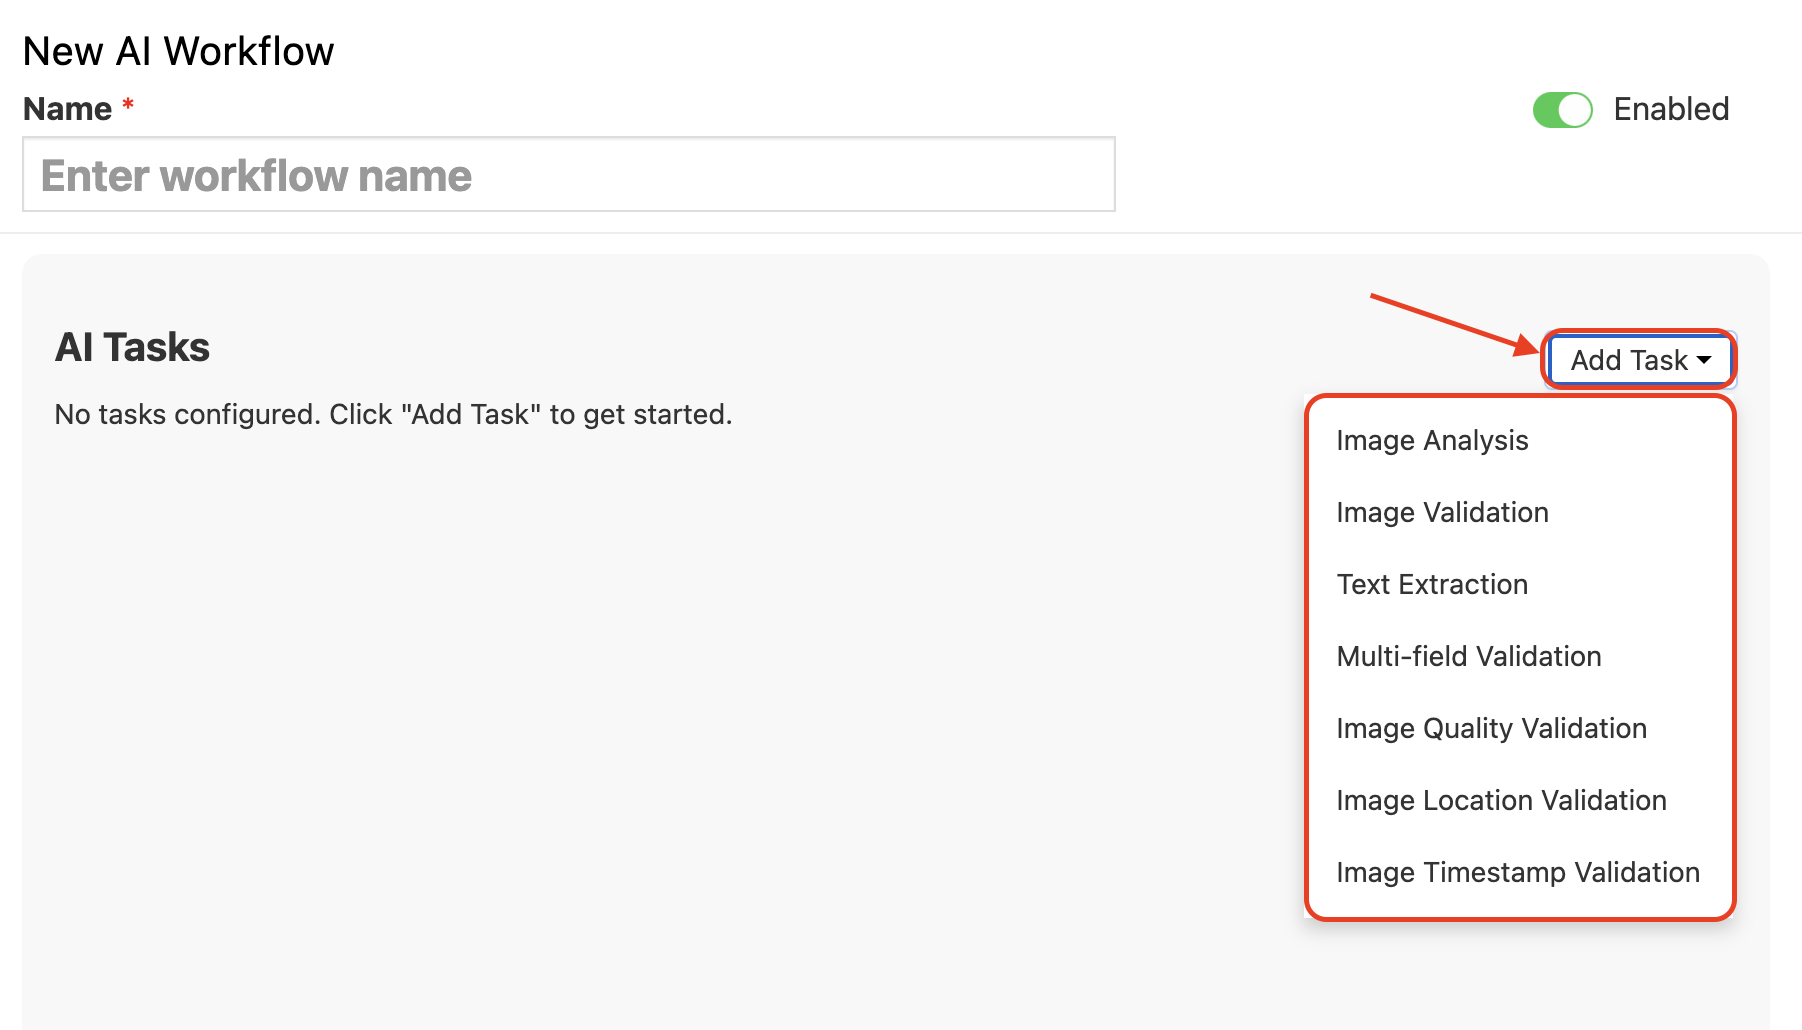
Task: Click the AI Tasks section heading
Action: pyautogui.click(x=132, y=348)
